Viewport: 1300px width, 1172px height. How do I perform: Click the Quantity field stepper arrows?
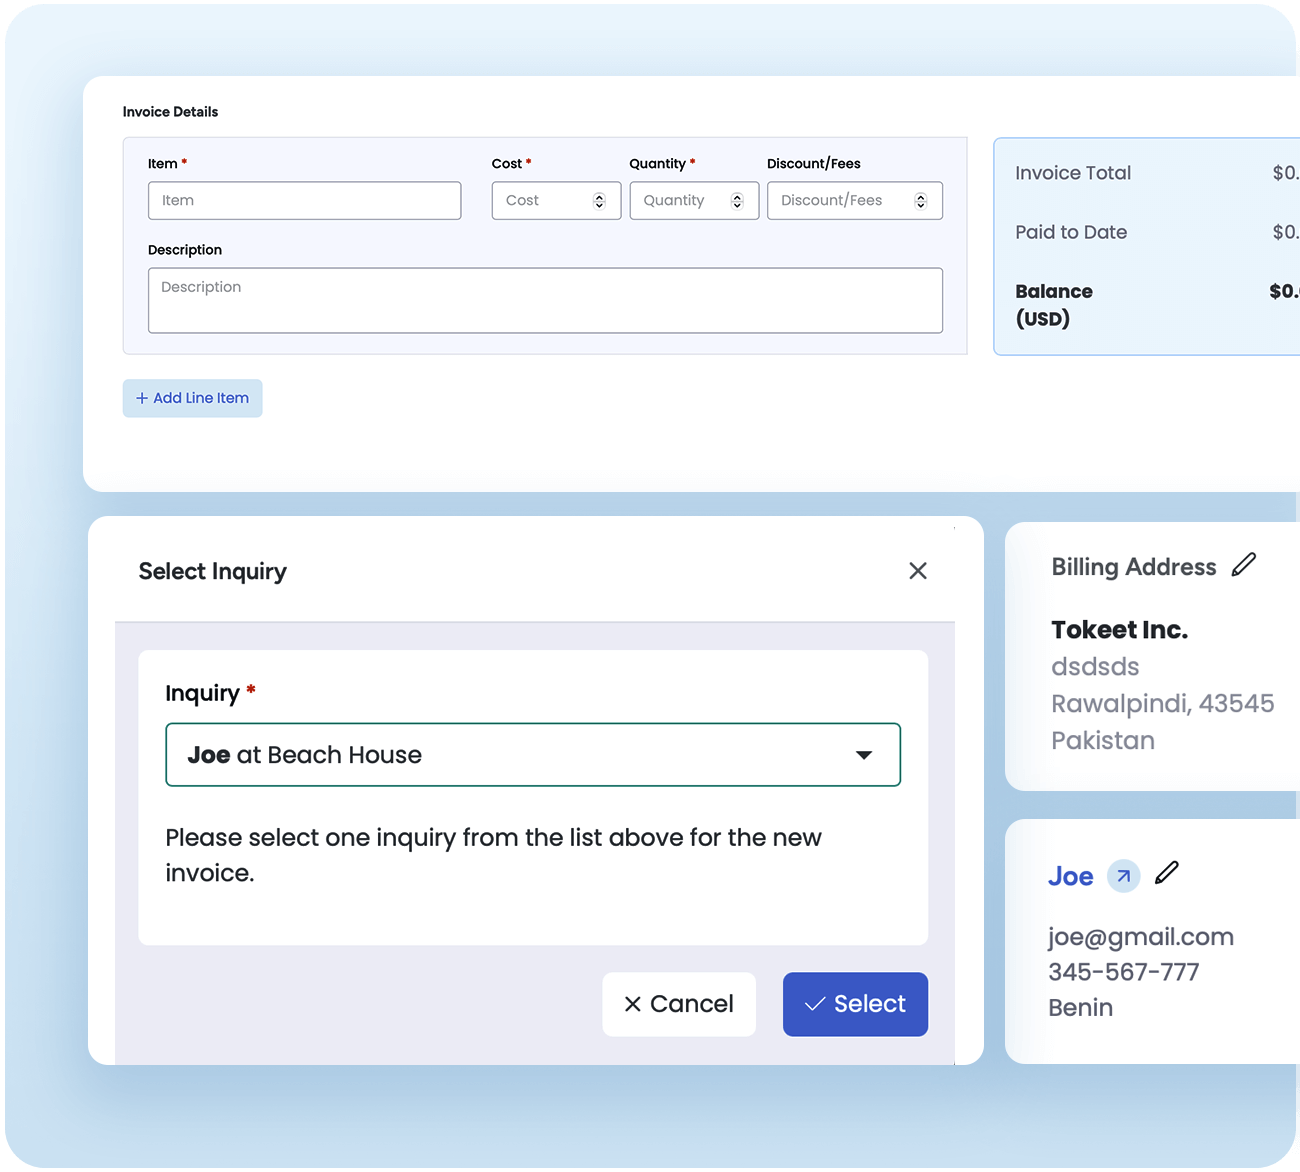point(737,201)
